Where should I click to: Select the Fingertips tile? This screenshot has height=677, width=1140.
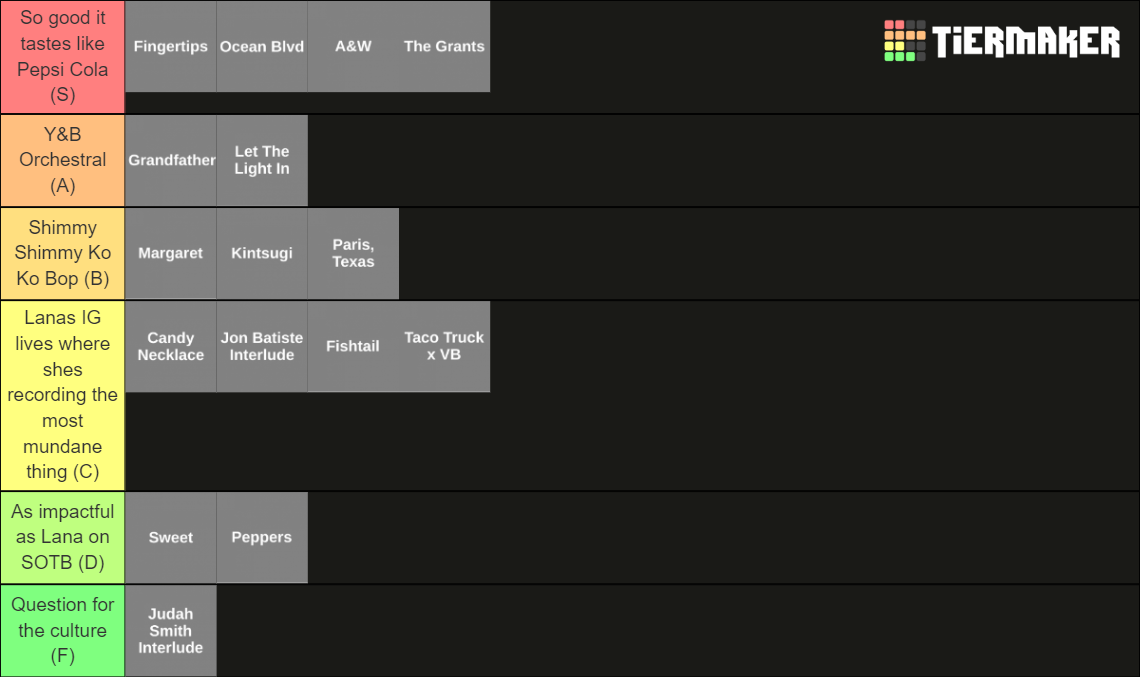coord(171,47)
